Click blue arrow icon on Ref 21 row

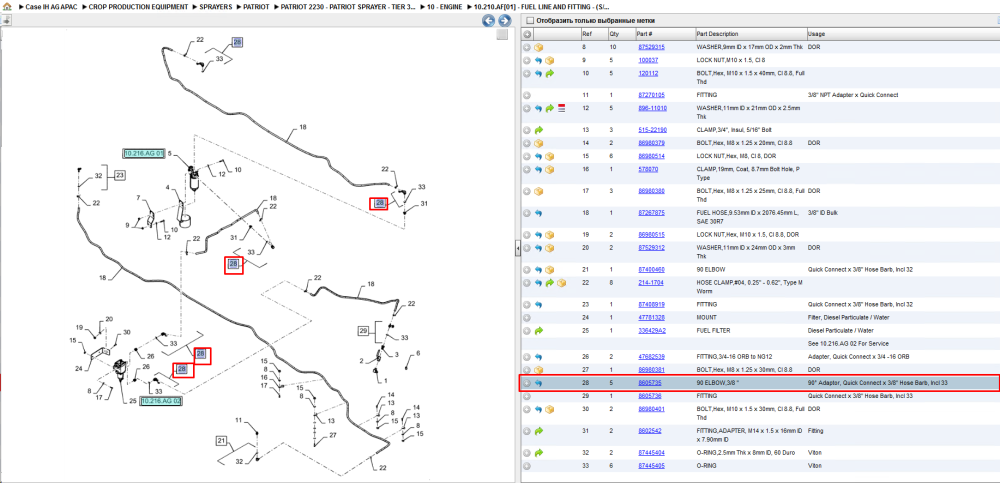(x=538, y=270)
